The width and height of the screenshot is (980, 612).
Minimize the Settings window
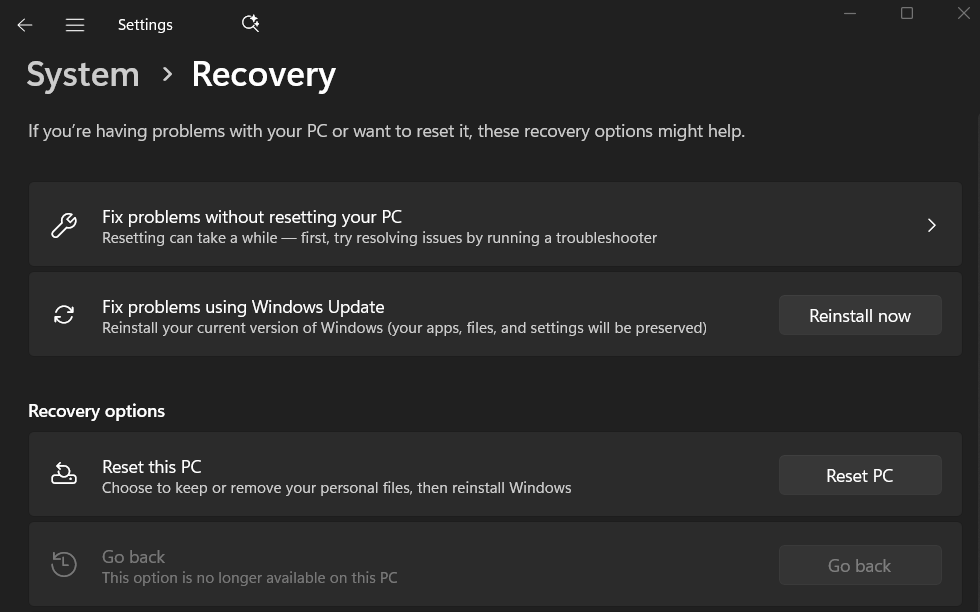850,13
